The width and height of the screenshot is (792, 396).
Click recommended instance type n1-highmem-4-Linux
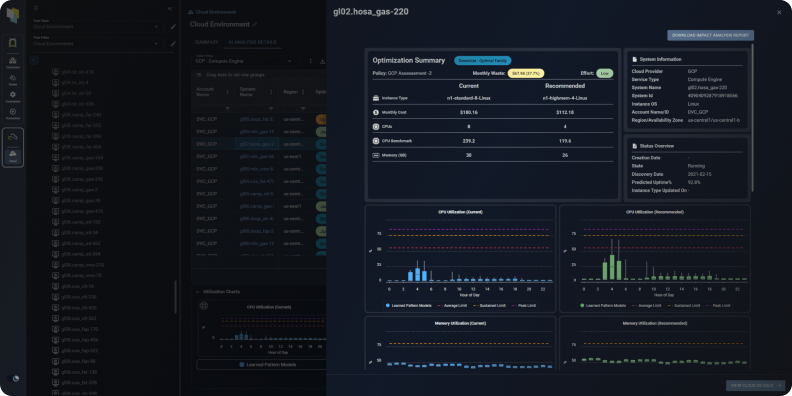(x=565, y=98)
